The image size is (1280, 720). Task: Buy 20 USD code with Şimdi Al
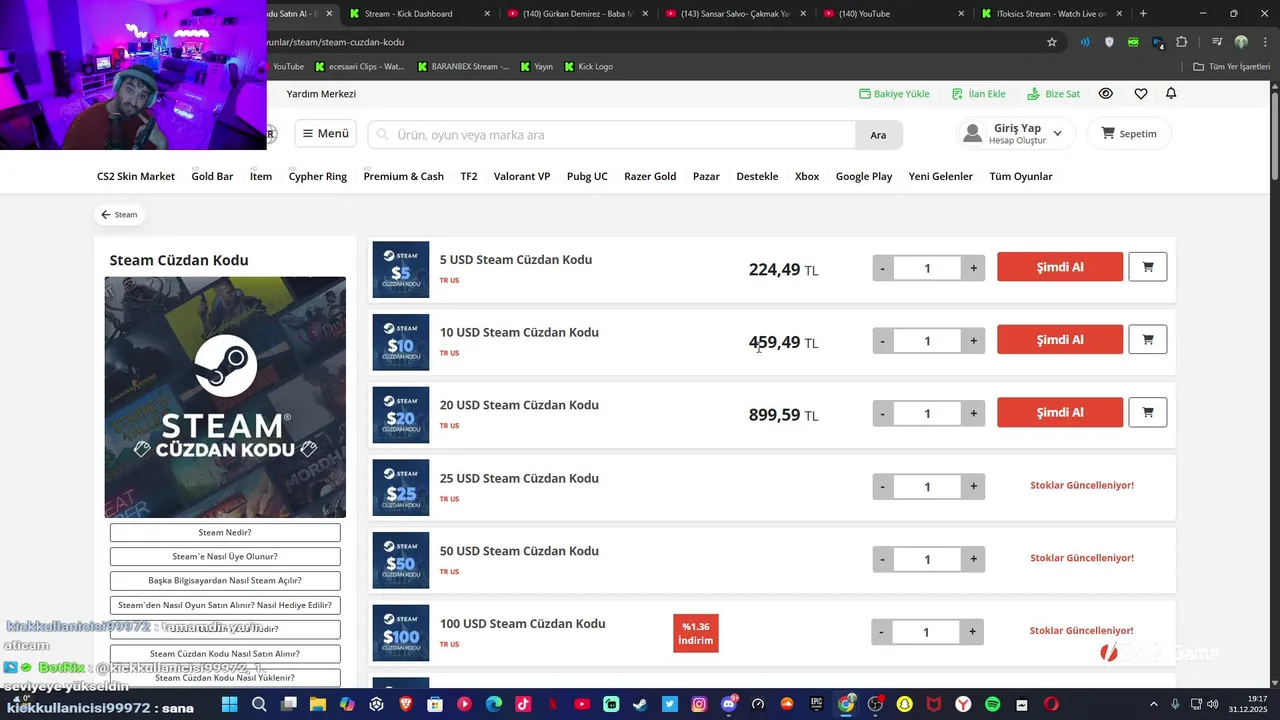tap(1060, 412)
